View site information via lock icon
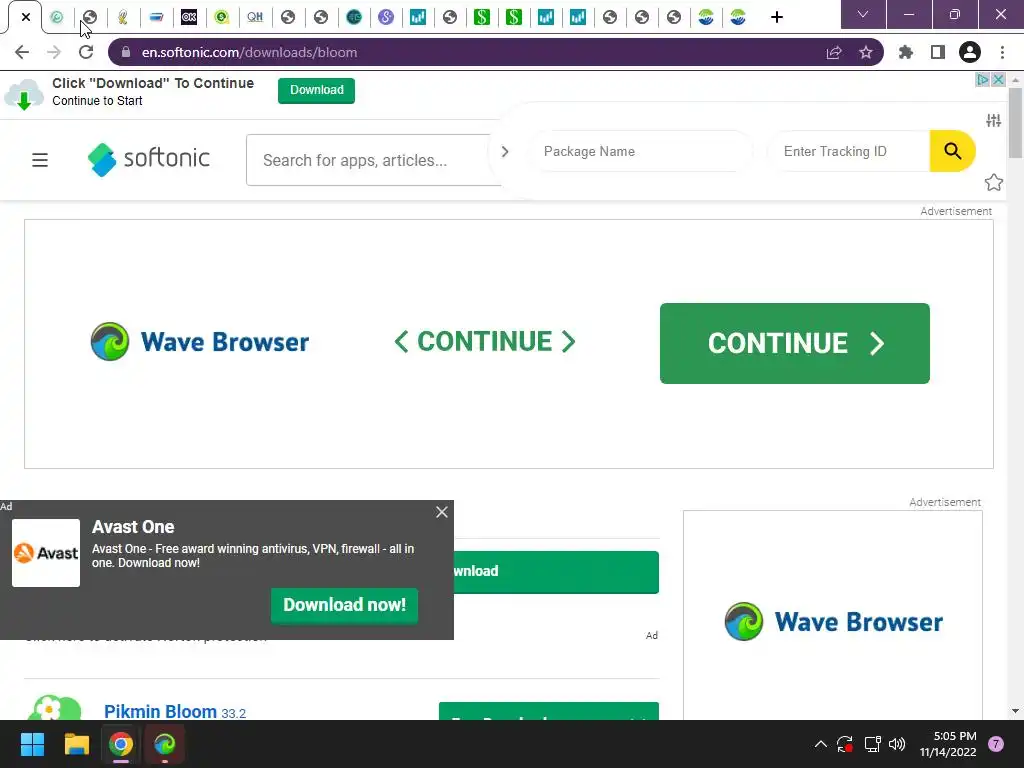This screenshot has width=1024, height=768. (x=126, y=52)
